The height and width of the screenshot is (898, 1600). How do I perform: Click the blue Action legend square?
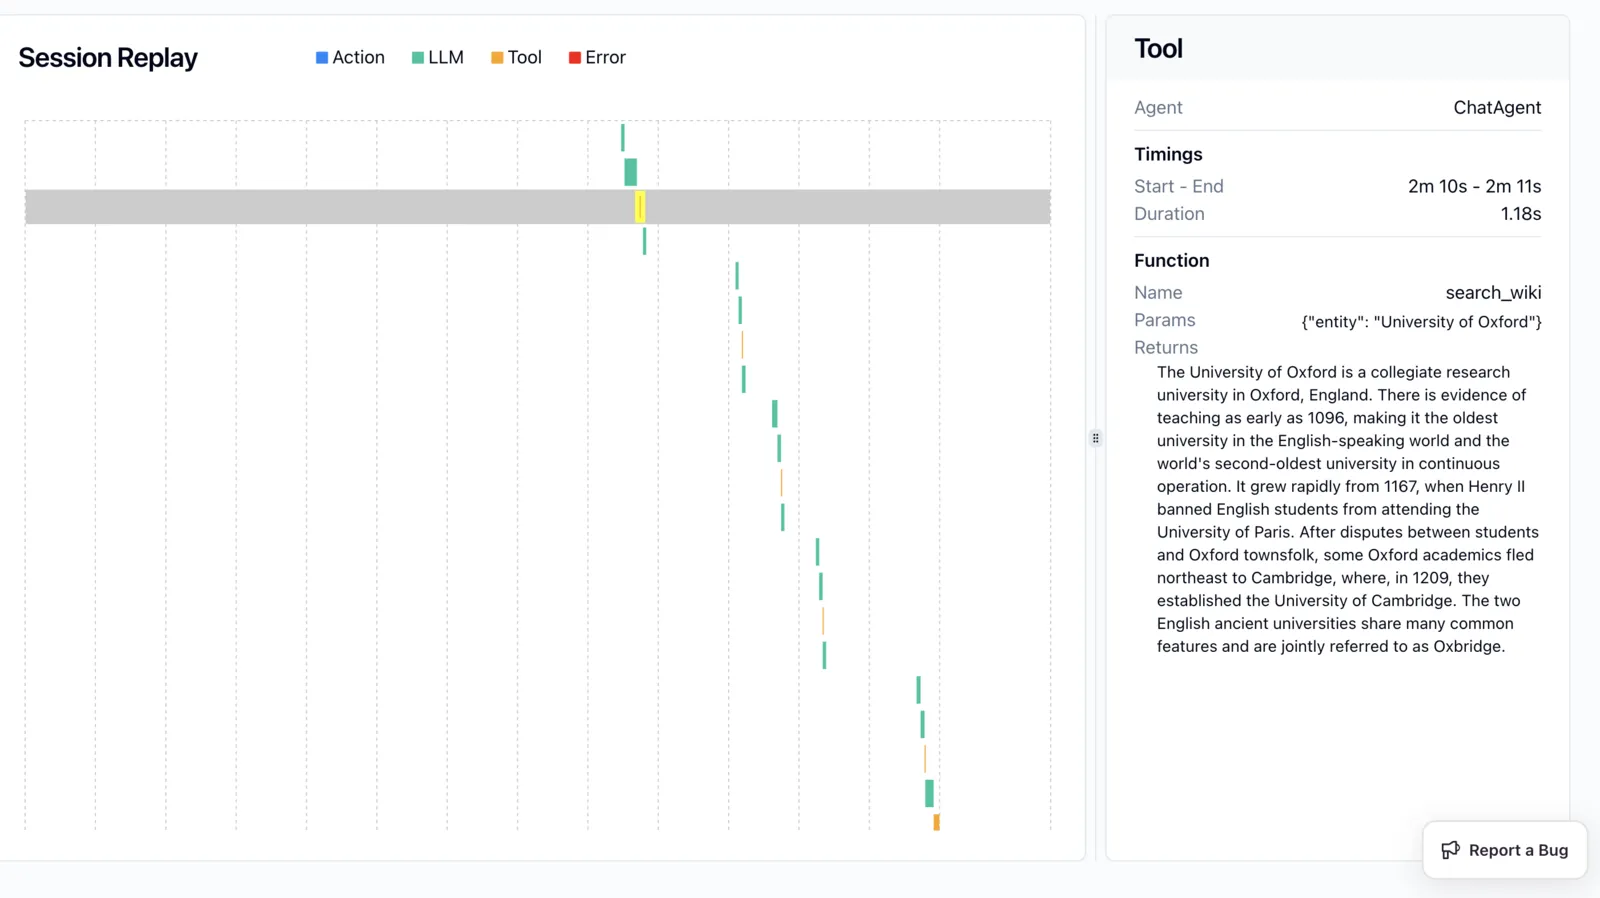click(x=322, y=58)
